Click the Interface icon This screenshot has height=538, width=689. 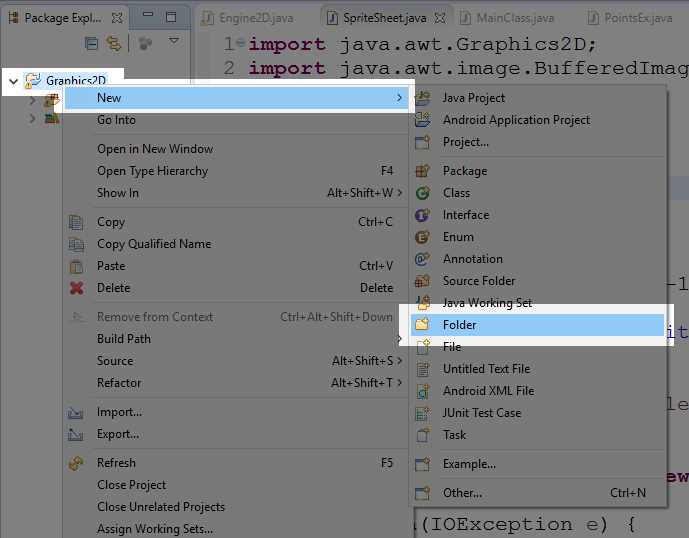423,215
